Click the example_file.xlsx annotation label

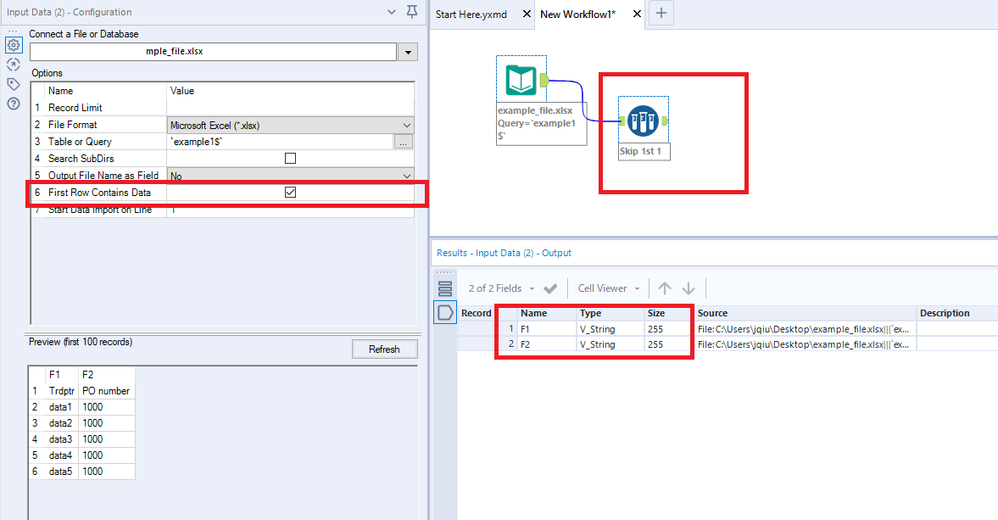(x=541, y=123)
